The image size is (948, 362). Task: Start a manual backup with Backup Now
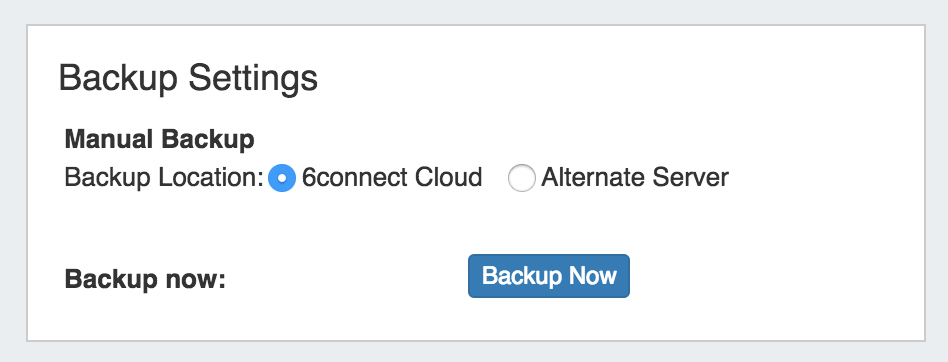[x=549, y=276]
